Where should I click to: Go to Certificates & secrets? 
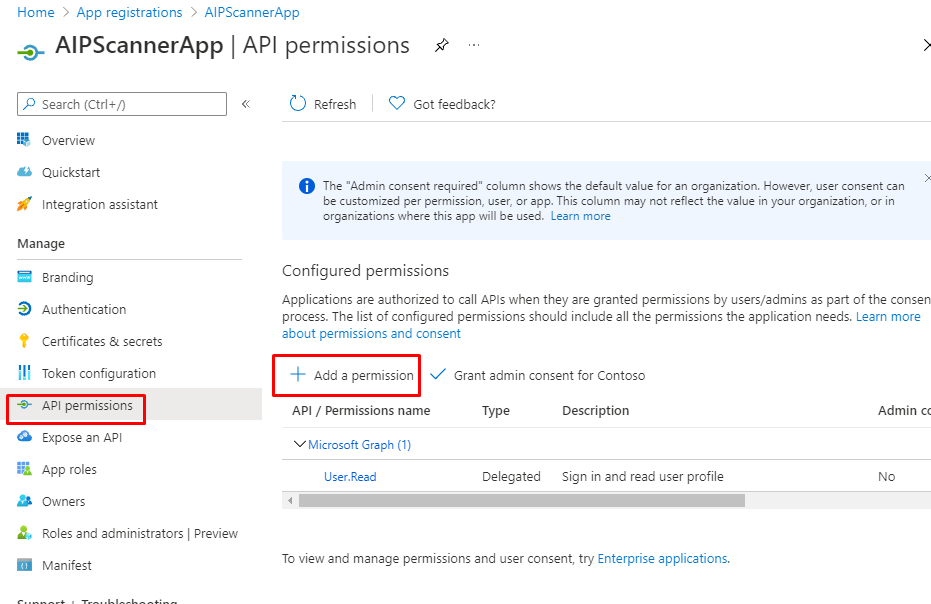click(x=101, y=342)
